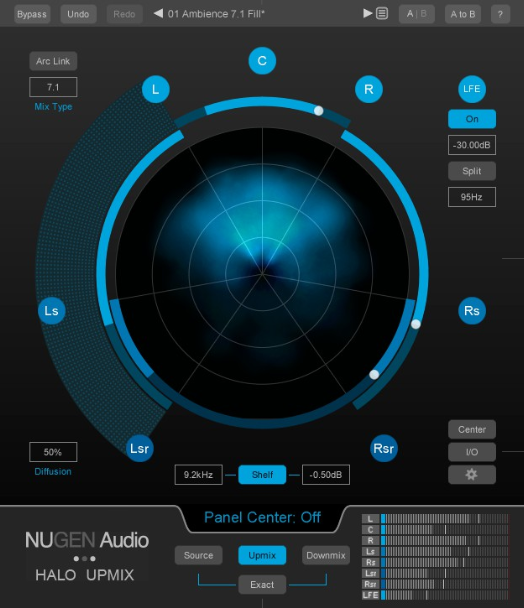Toggle the LFE On button
Viewport: 524px width, 608px height.
point(472,119)
